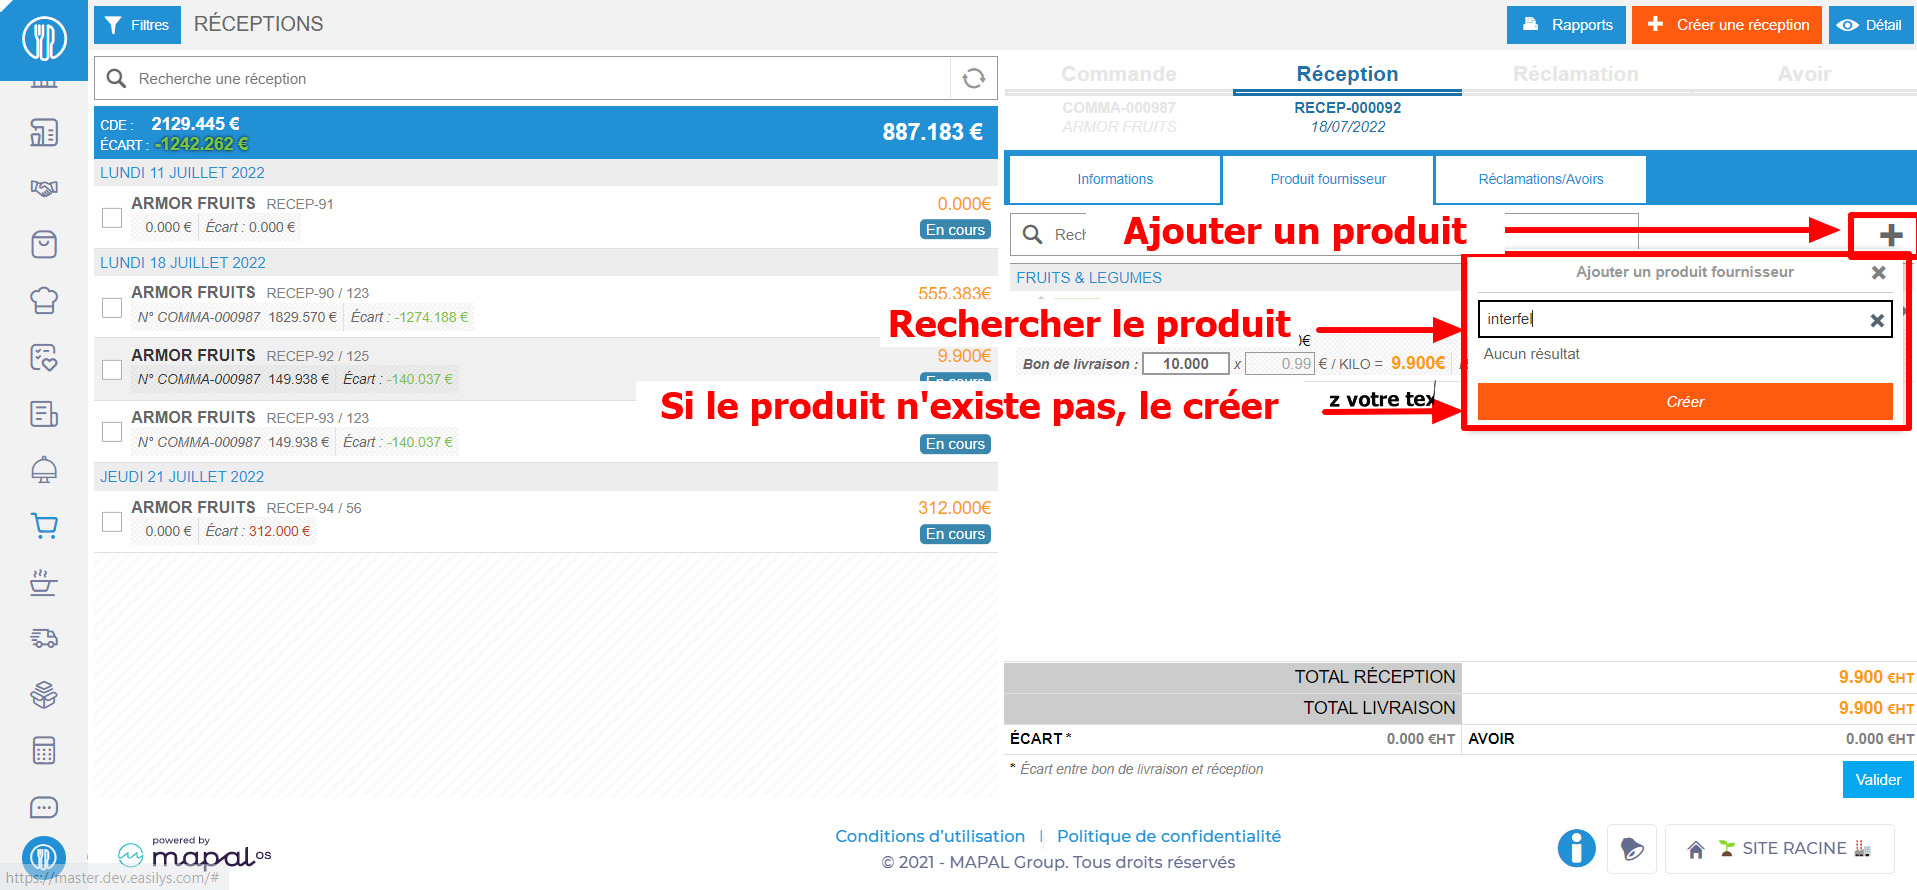This screenshot has width=1917, height=890.
Task: Open the Conditions d'utilisation link
Action: [930, 836]
